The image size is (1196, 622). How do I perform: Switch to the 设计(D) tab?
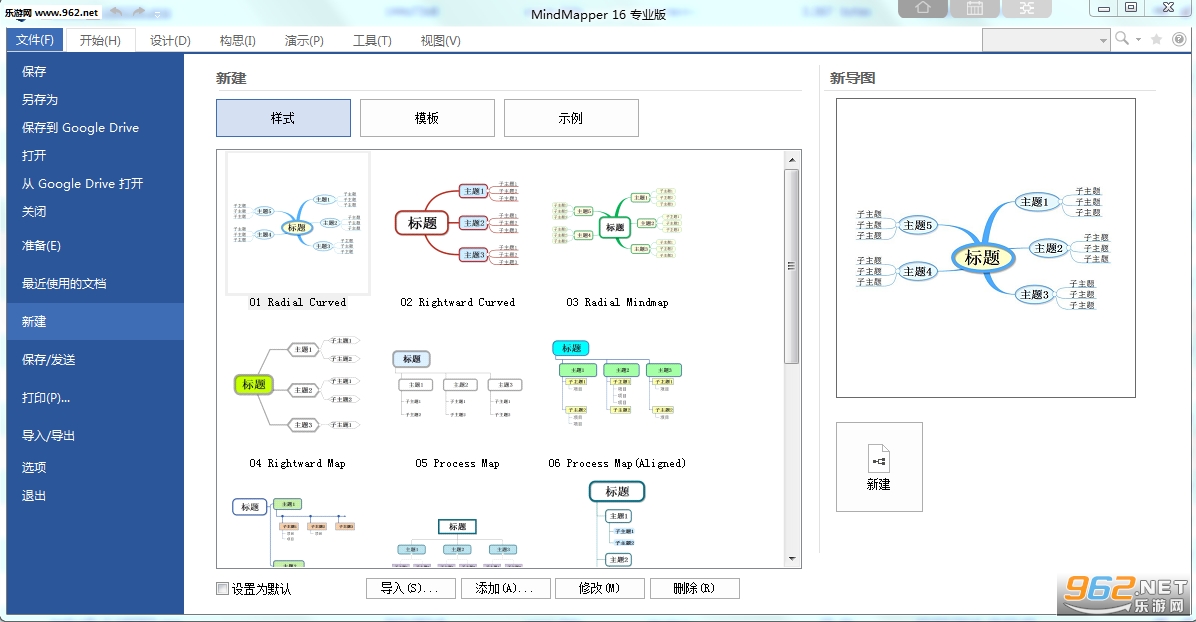pyautogui.click(x=170, y=40)
